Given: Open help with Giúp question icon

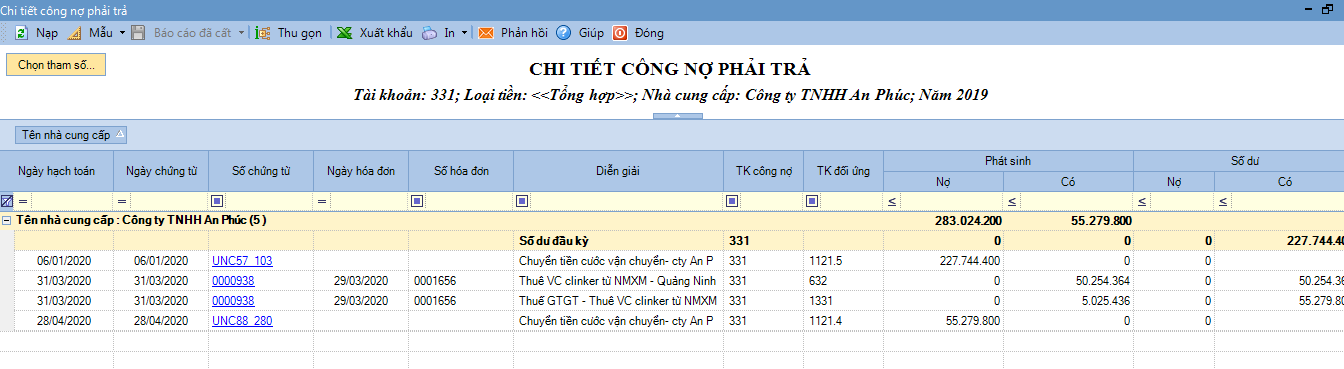Looking at the screenshot, I should [564, 33].
